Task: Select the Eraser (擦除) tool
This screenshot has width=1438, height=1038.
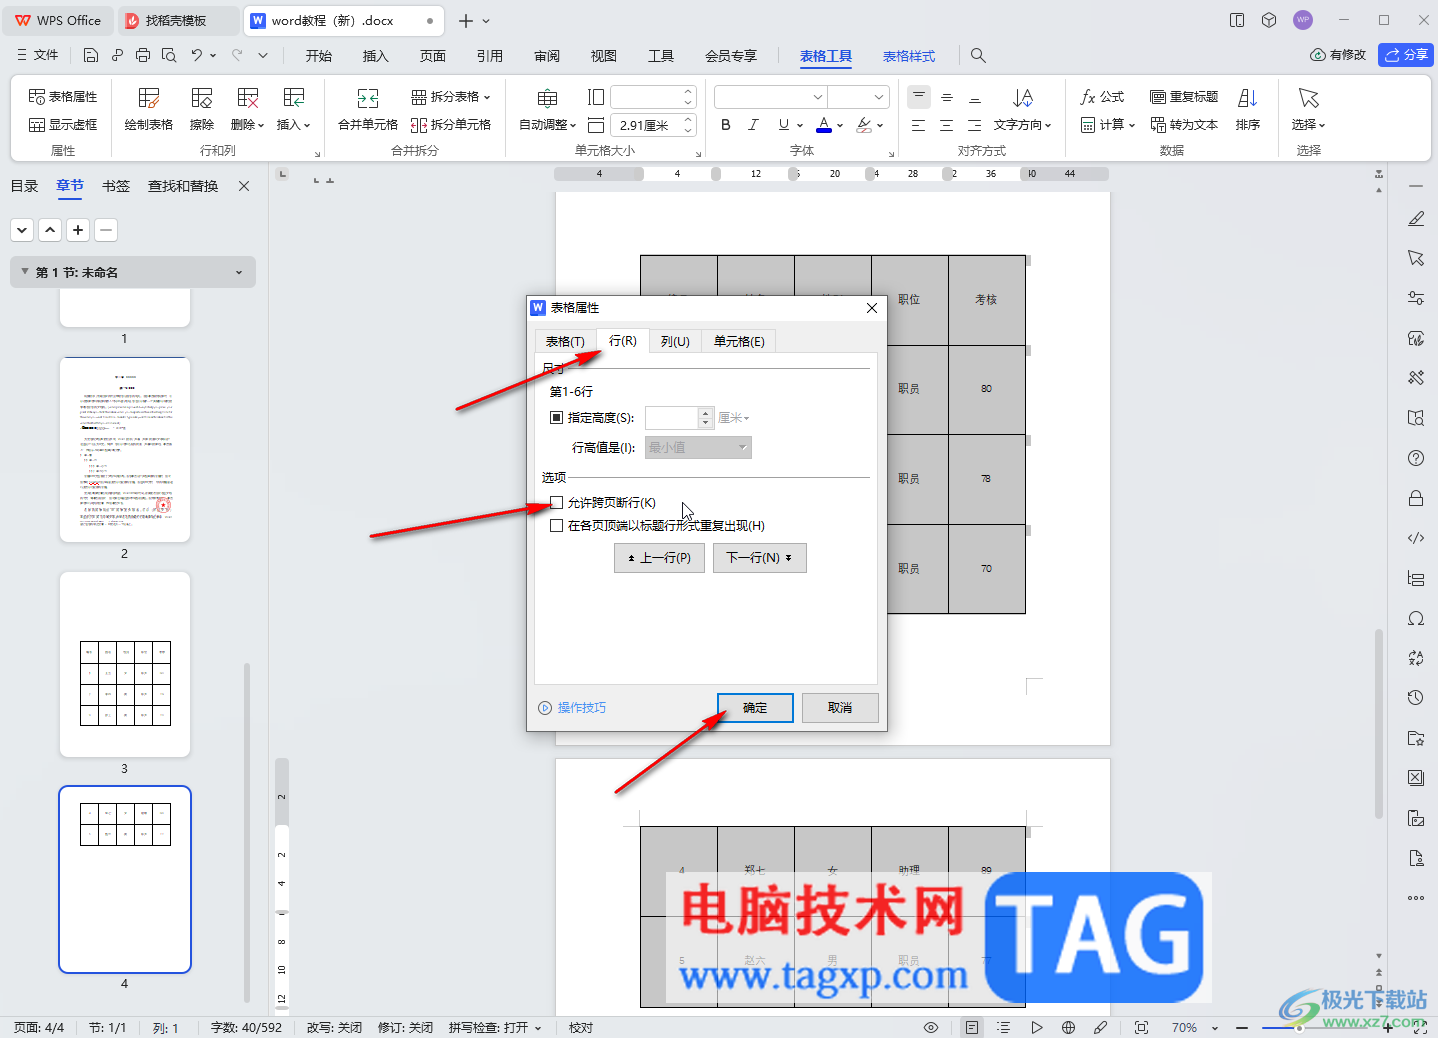Action: (202, 110)
